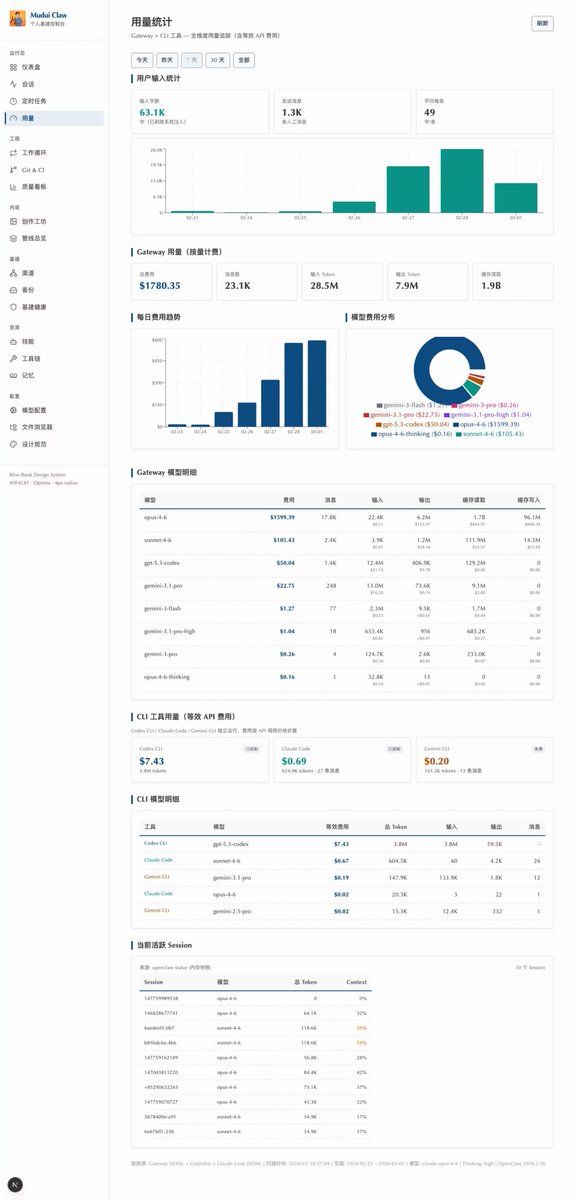Click the Context column header in sessions table
The image size is (576, 1200).
(x=357, y=982)
